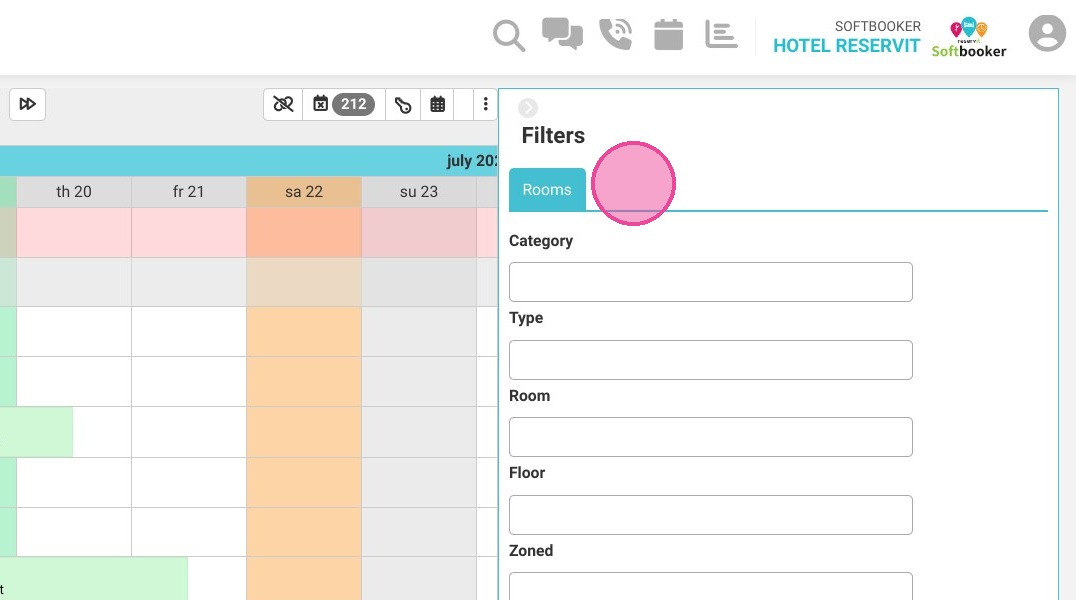Open the reports chart icon
This screenshot has height=600, width=1076.
(721, 34)
